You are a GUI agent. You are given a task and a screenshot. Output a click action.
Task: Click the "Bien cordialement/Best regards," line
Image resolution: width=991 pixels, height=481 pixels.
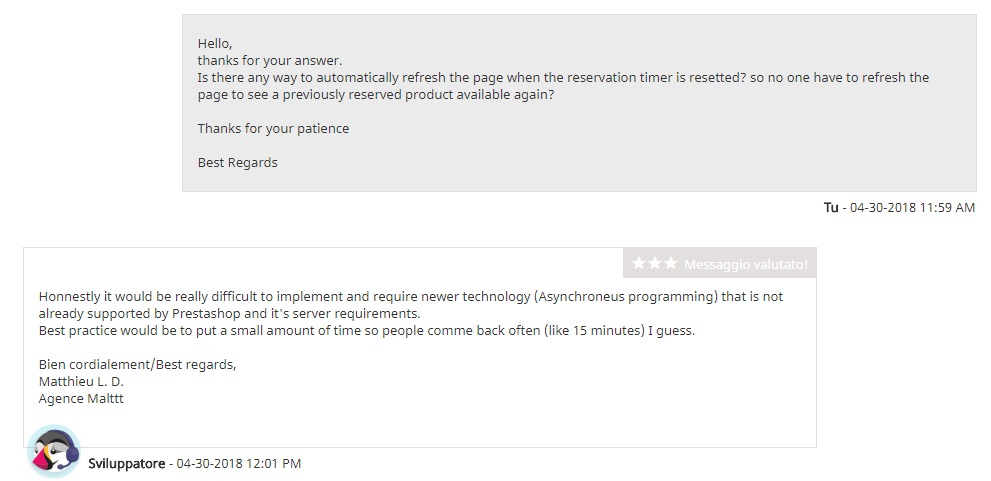coord(137,364)
